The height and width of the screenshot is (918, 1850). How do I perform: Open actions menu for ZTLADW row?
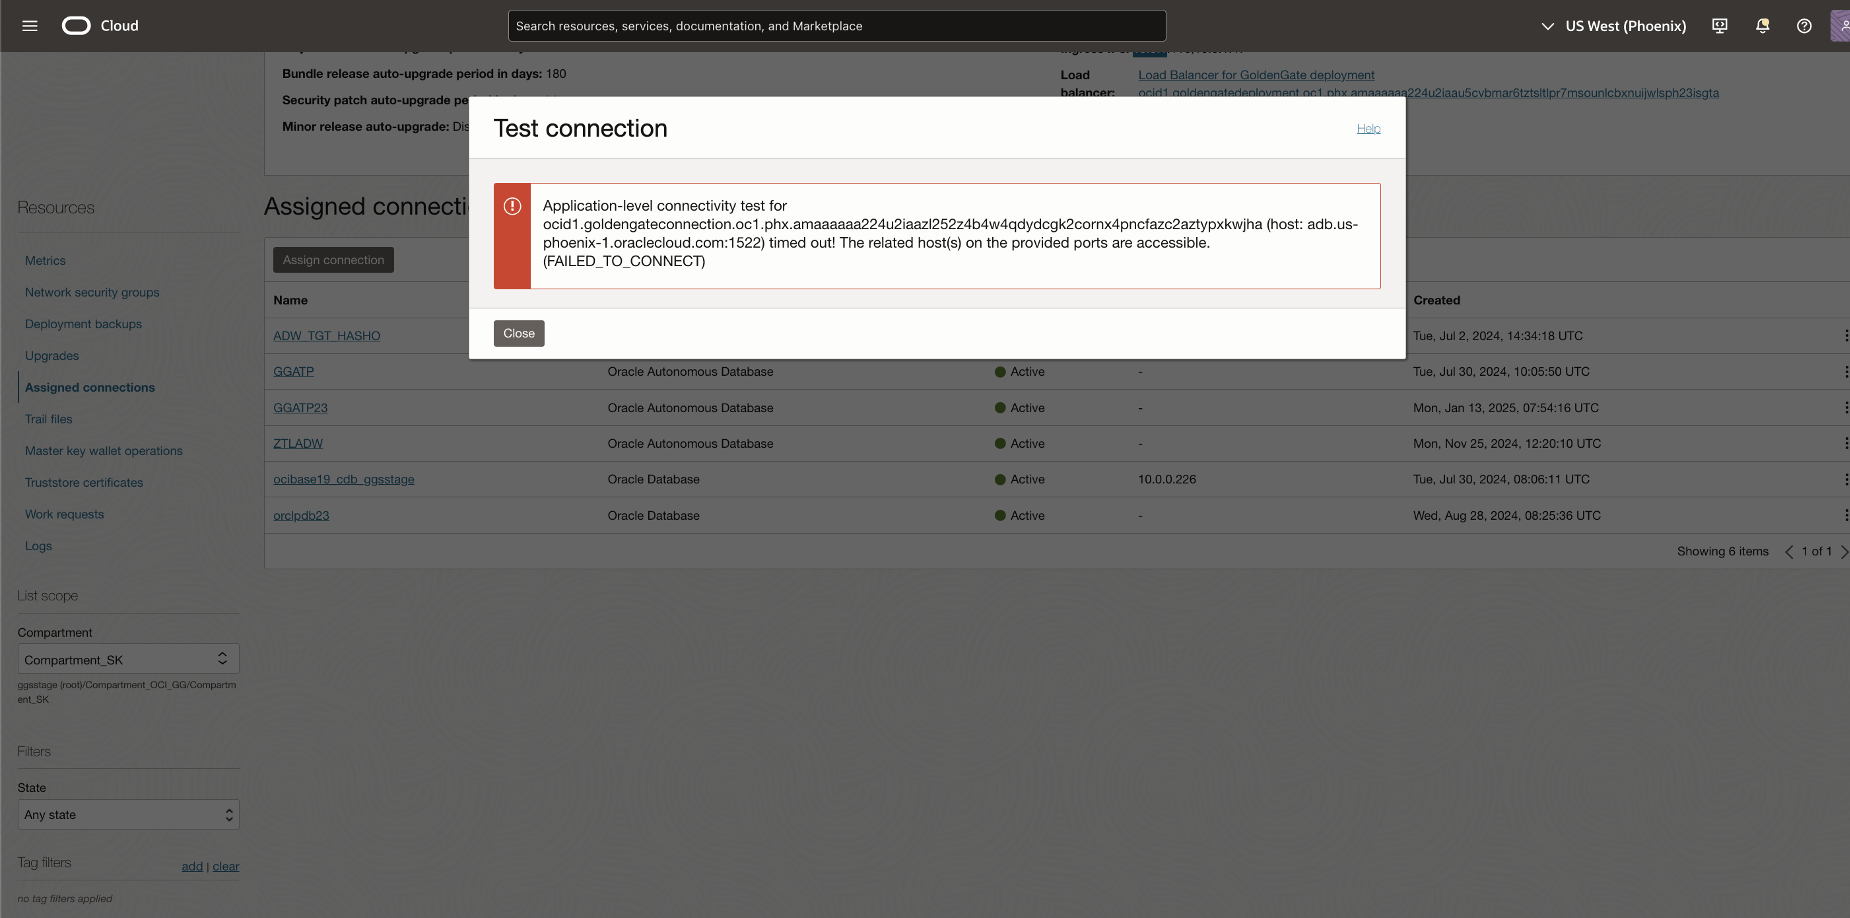1845,444
